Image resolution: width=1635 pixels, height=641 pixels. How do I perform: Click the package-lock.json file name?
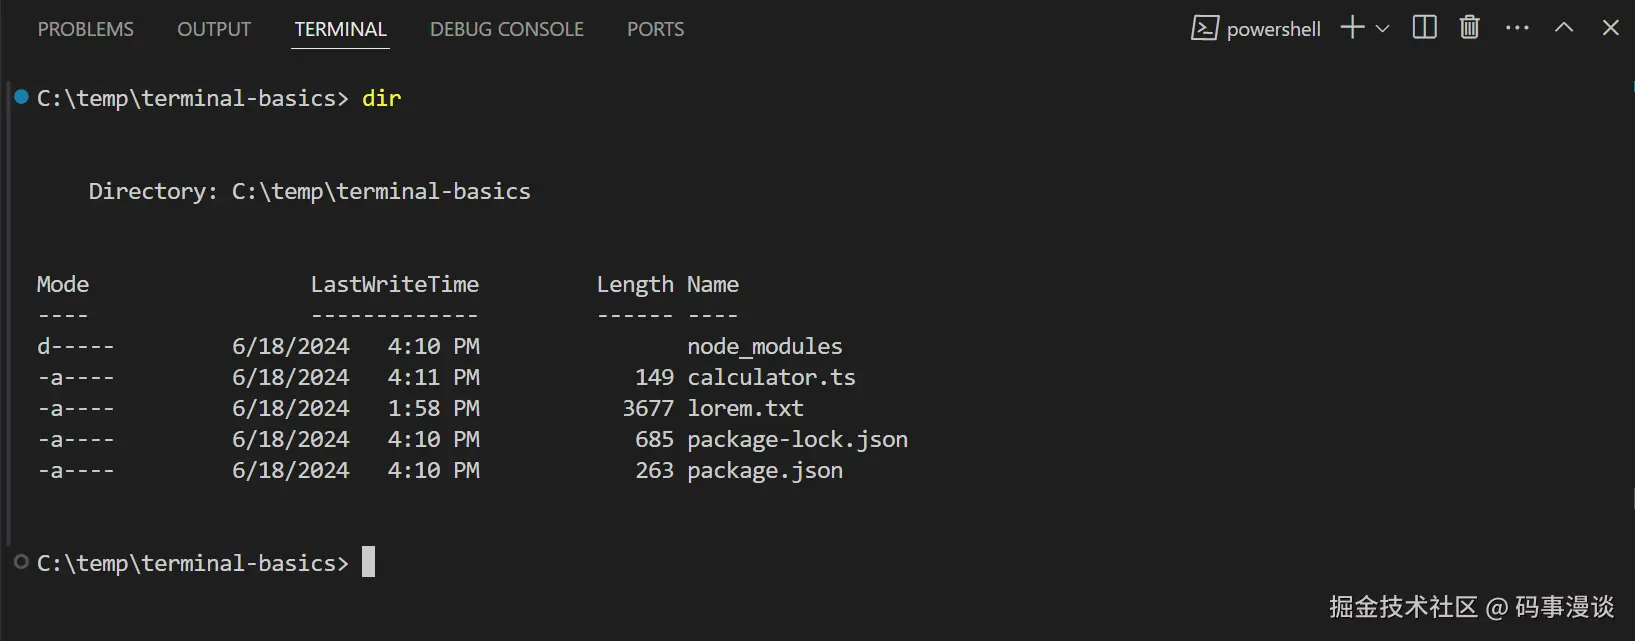pyautogui.click(x=797, y=439)
